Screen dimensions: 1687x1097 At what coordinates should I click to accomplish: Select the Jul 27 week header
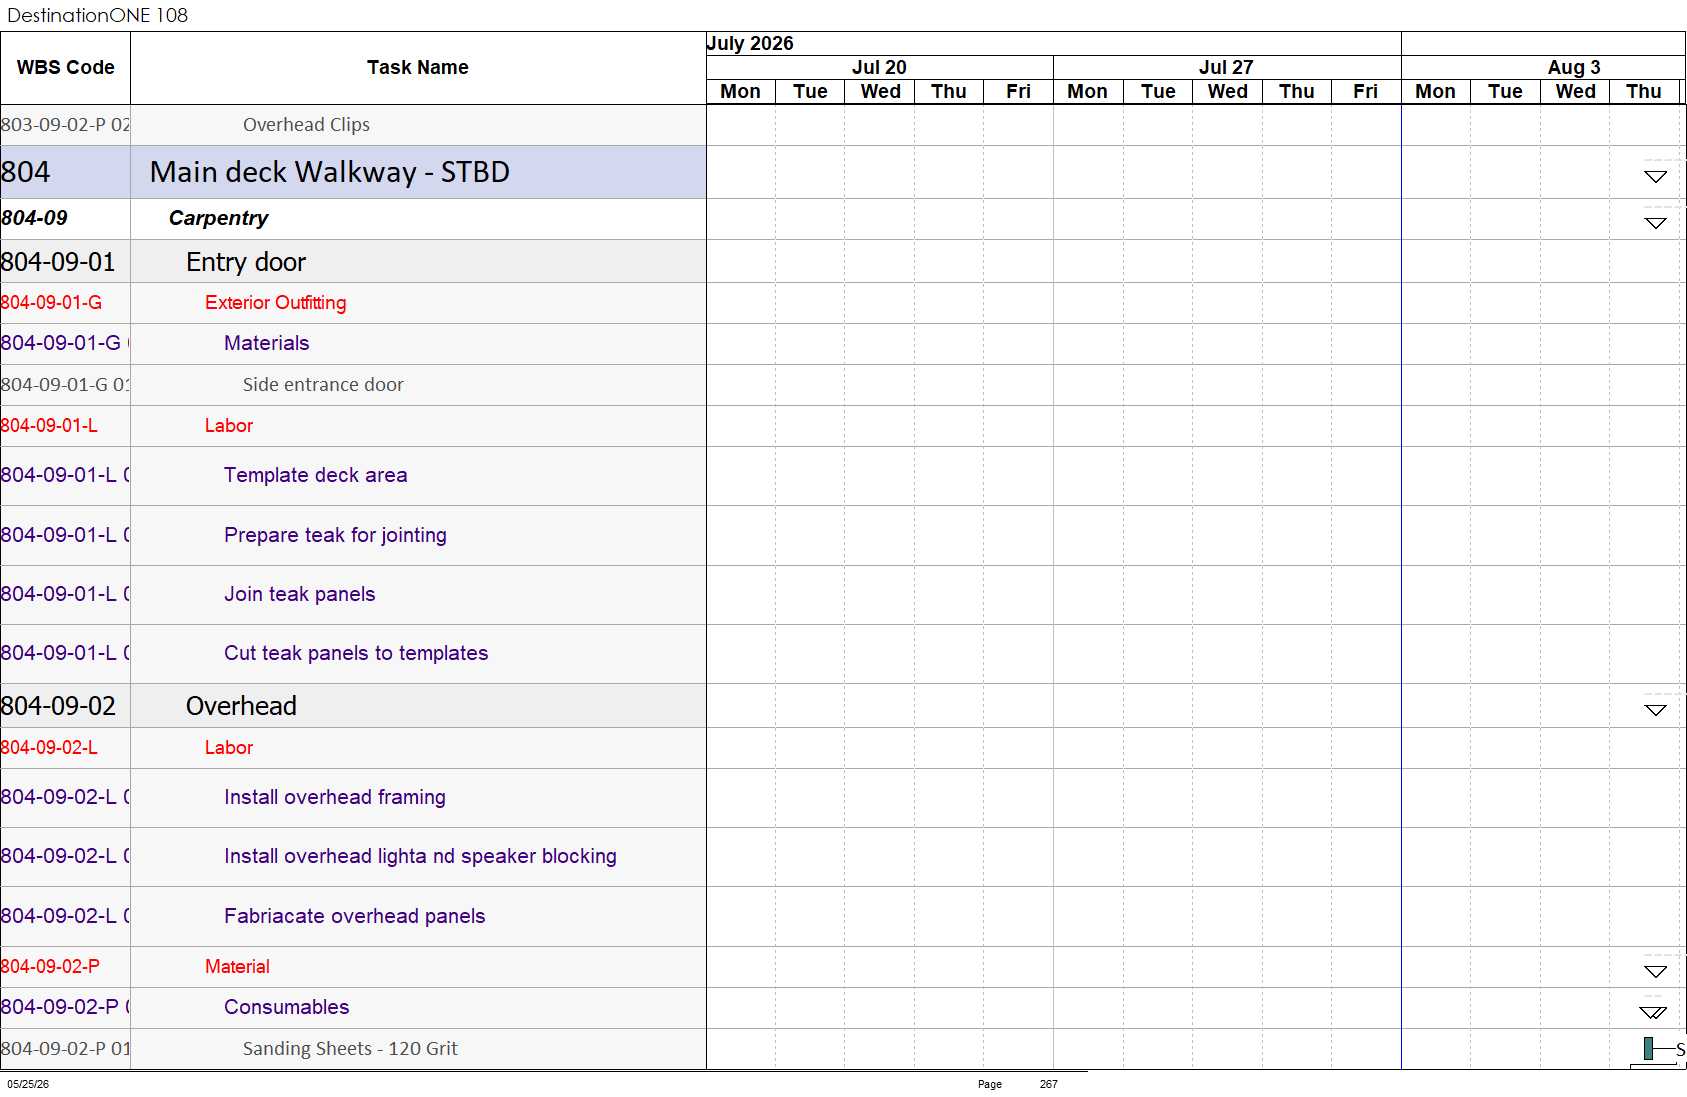coord(1226,67)
